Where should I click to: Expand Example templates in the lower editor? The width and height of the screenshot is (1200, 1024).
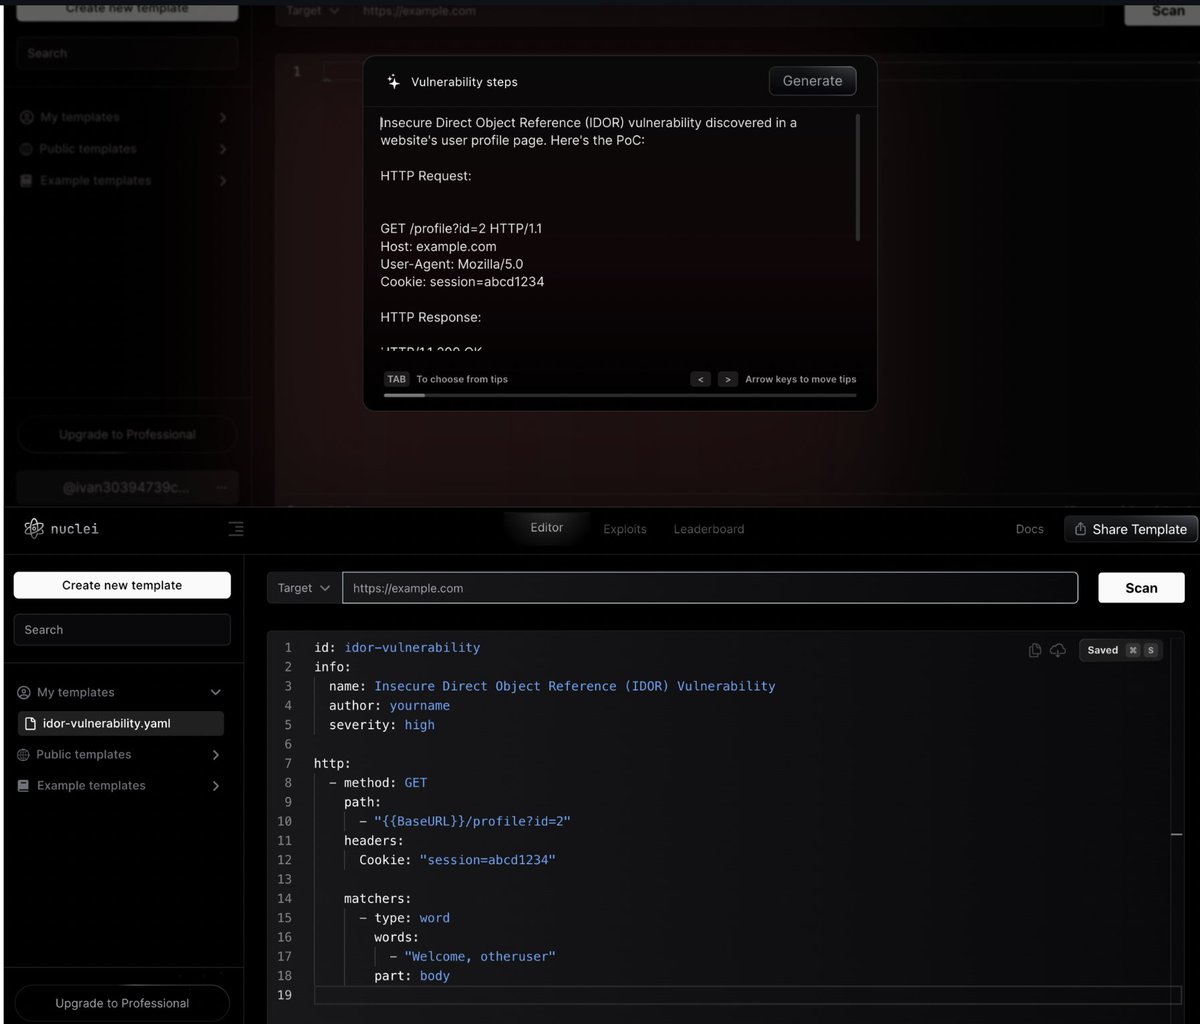(x=215, y=786)
